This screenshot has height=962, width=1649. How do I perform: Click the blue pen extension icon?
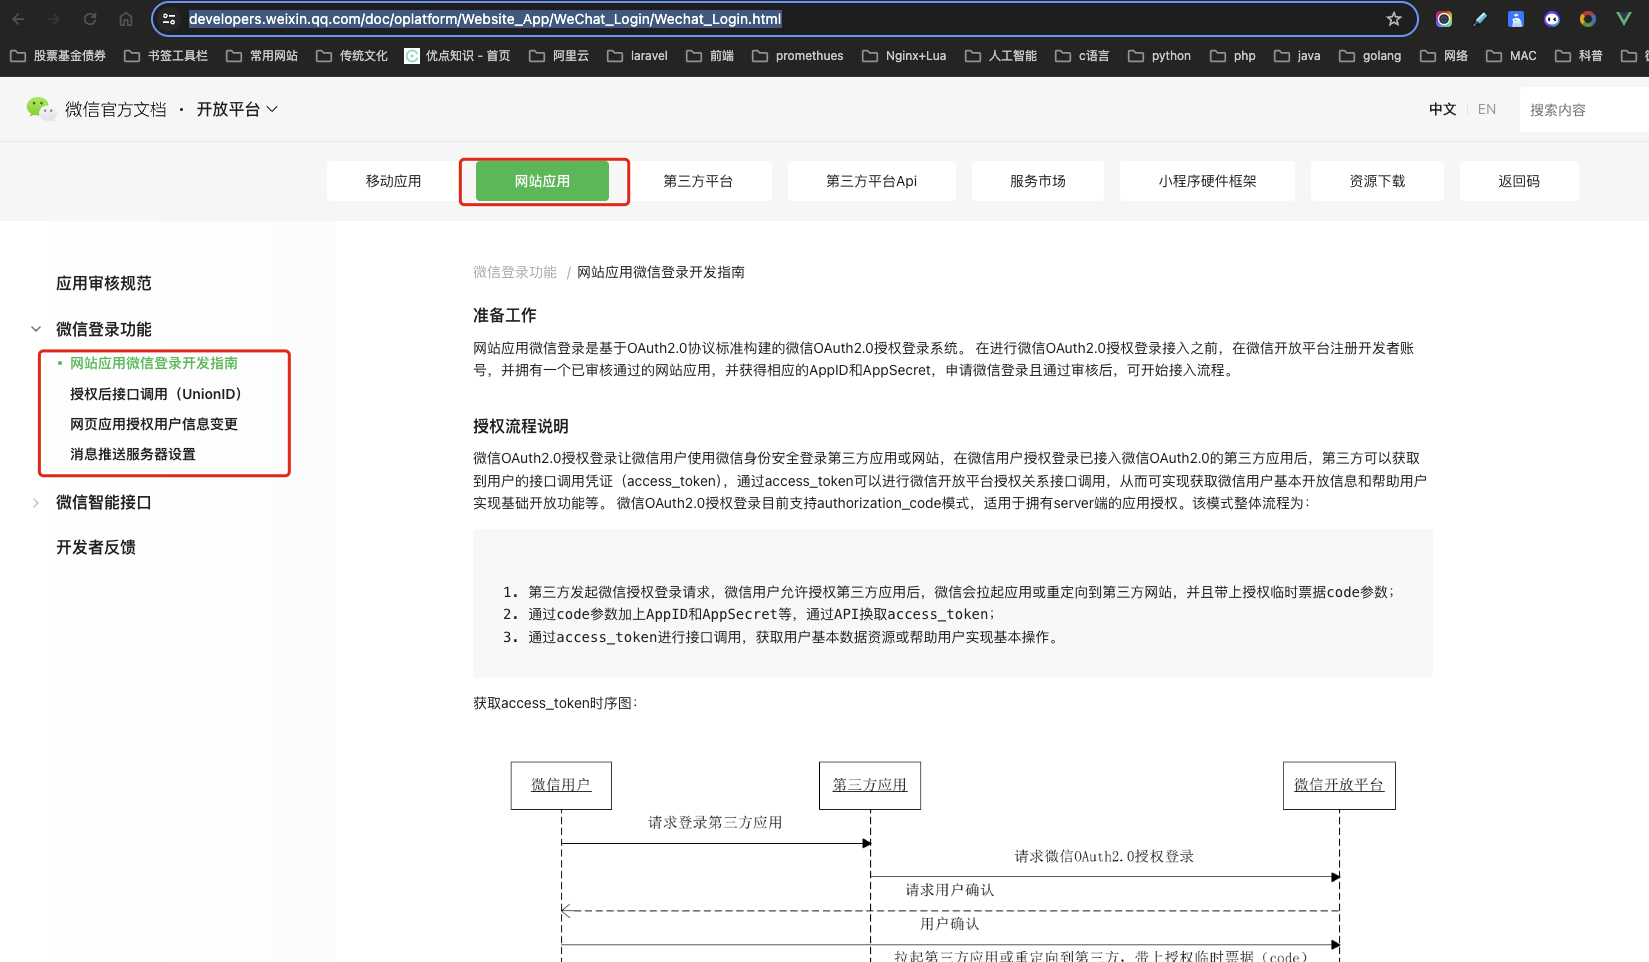click(1480, 19)
